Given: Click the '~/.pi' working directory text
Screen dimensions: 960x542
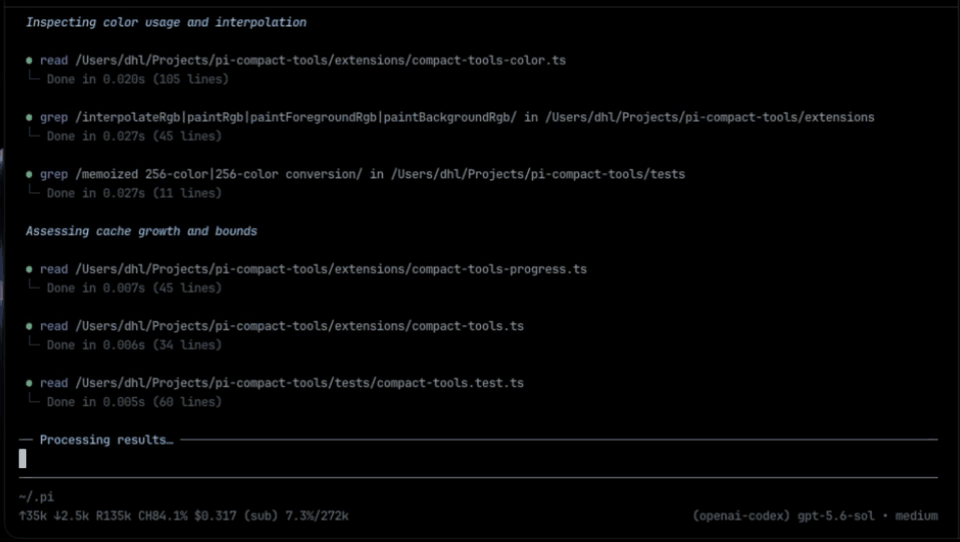Looking at the screenshot, I should [x=36, y=497].
